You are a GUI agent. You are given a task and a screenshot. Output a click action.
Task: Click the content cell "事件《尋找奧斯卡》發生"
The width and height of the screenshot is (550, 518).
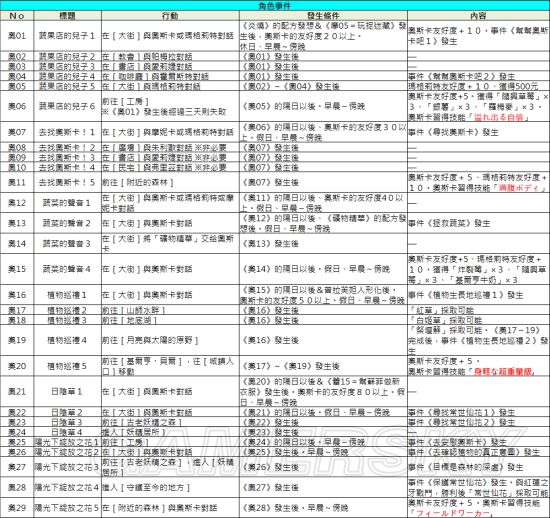[478, 132]
